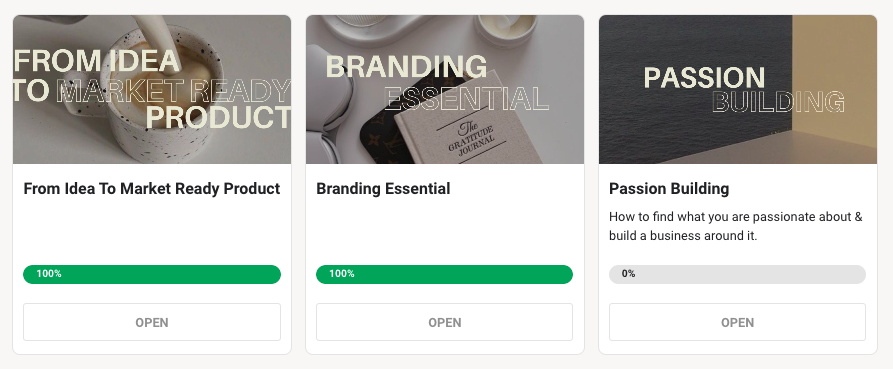
Task: Click OPEN button under Branding Essential
Action: 444,322
